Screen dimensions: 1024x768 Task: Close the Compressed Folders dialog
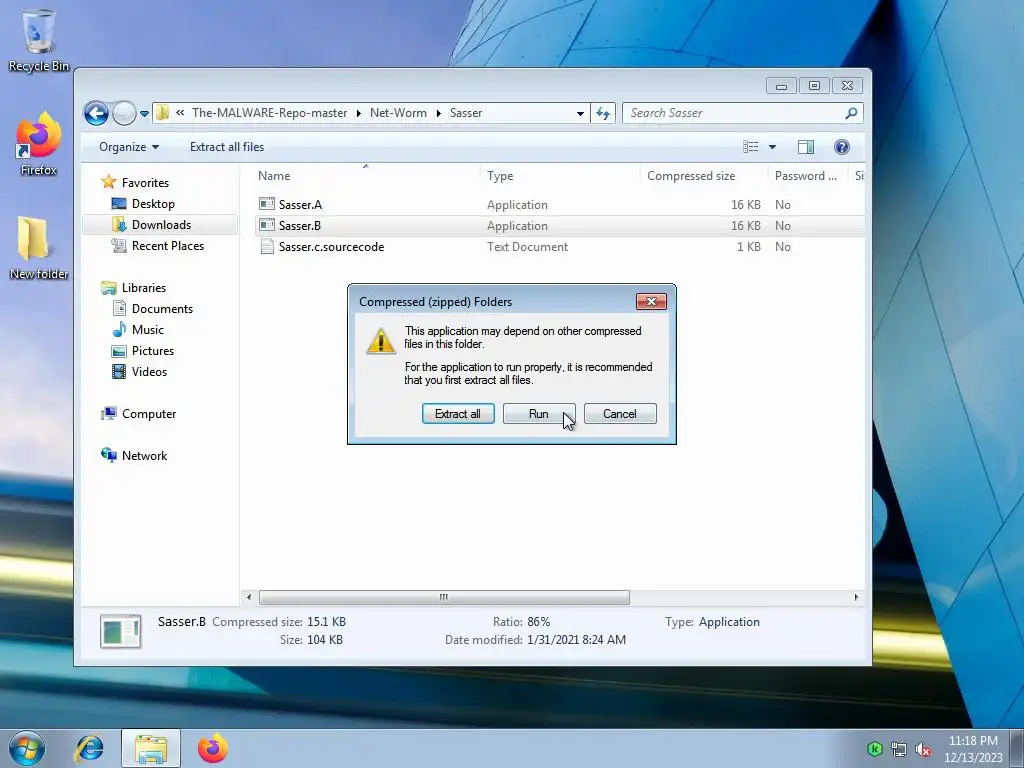[651, 301]
